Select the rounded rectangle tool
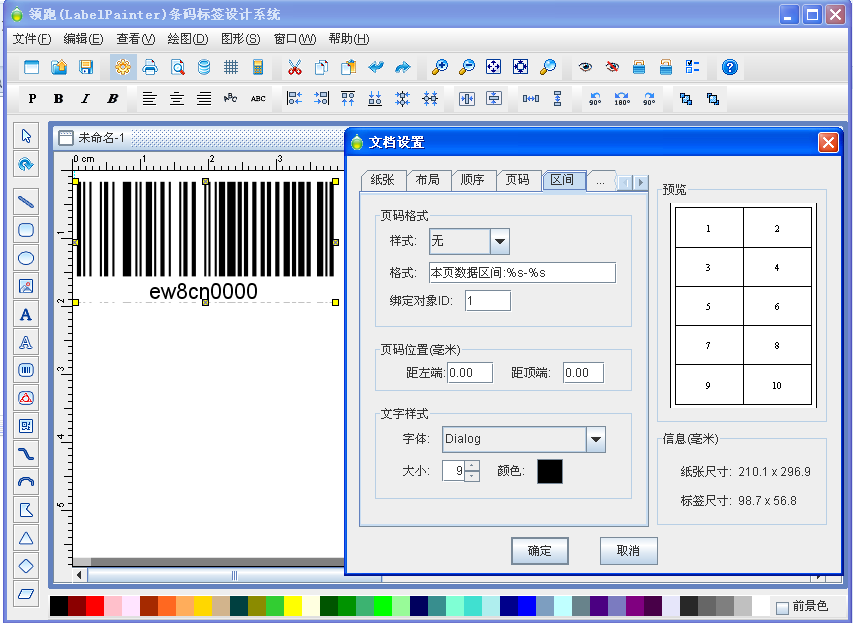 (26, 230)
